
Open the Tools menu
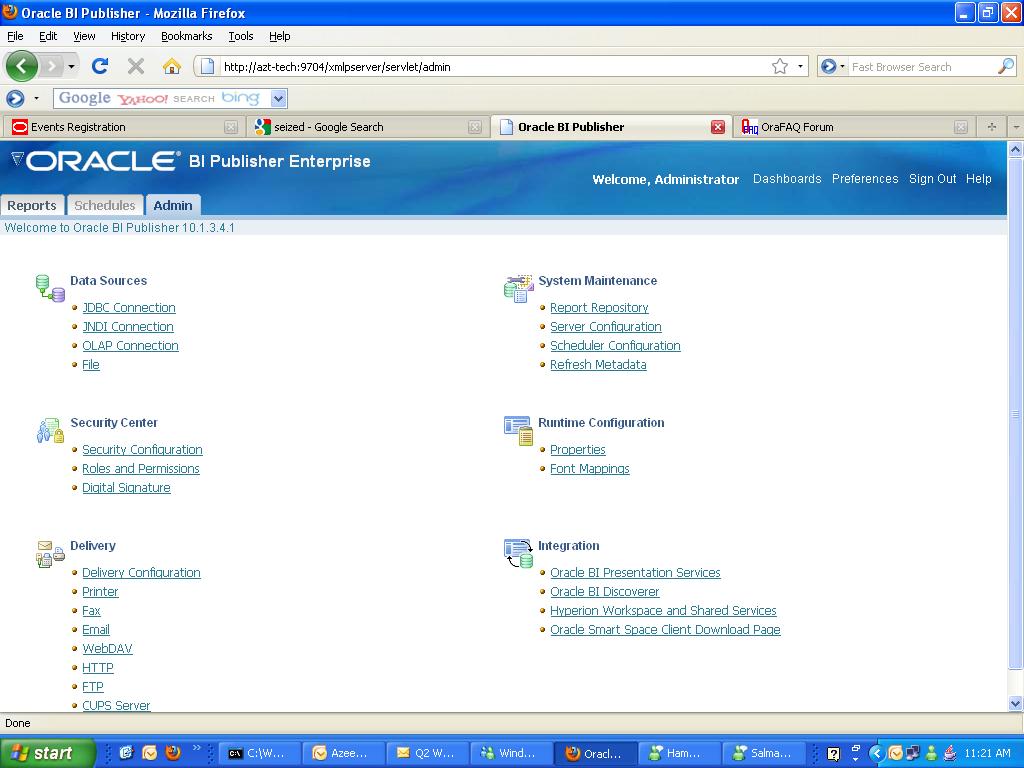tap(241, 36)
